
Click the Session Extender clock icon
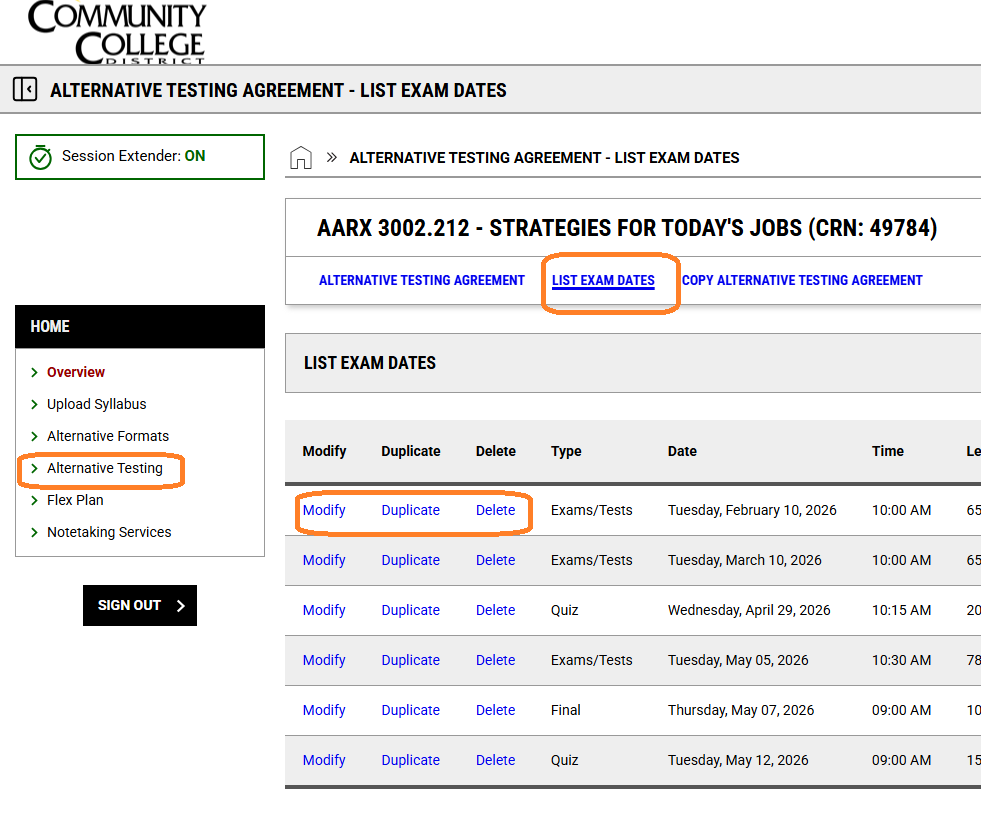[x=41, y=157]
